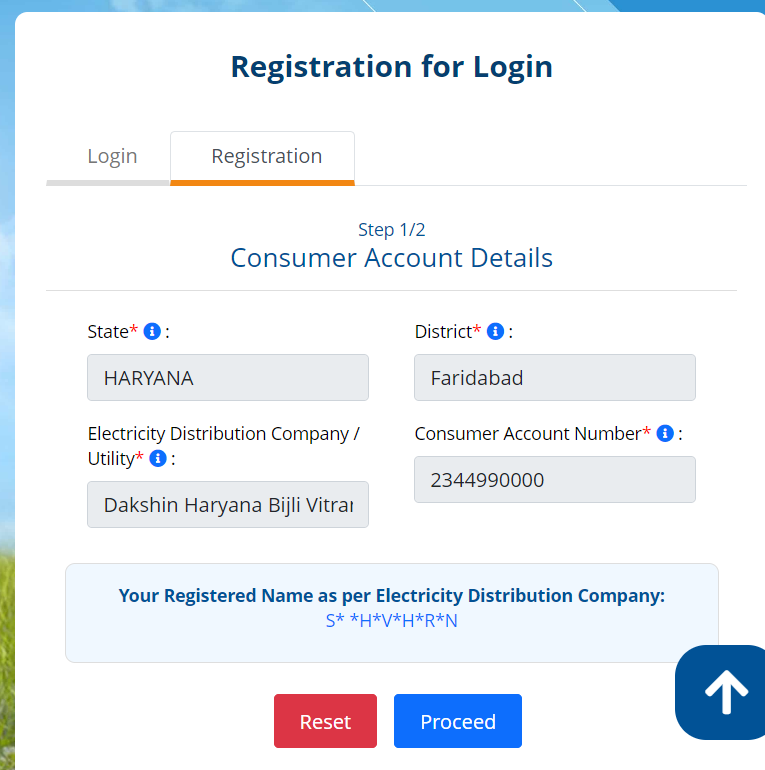Open the State dropdown showing HARYANA
The width and height of the screenshot is (765, 770).
coord(228,378)
